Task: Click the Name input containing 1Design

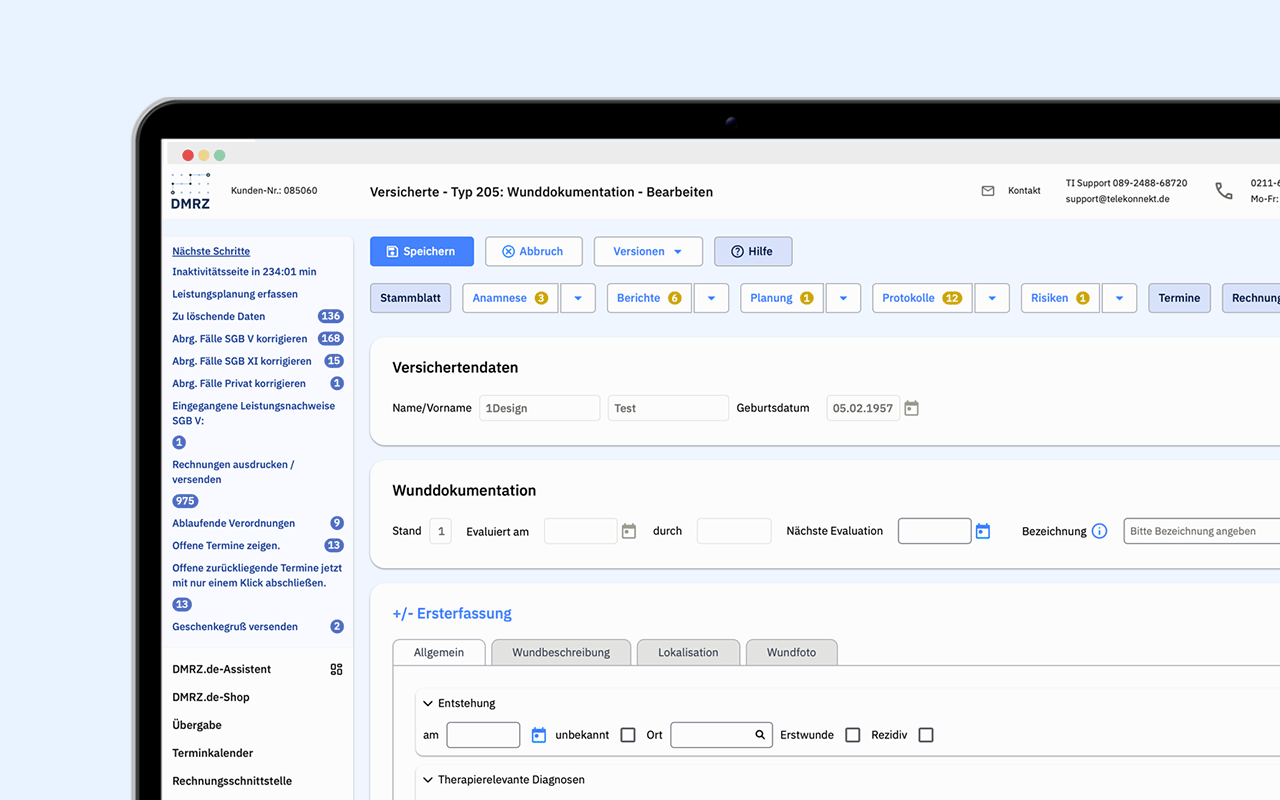Action: [x=539, y=408]
